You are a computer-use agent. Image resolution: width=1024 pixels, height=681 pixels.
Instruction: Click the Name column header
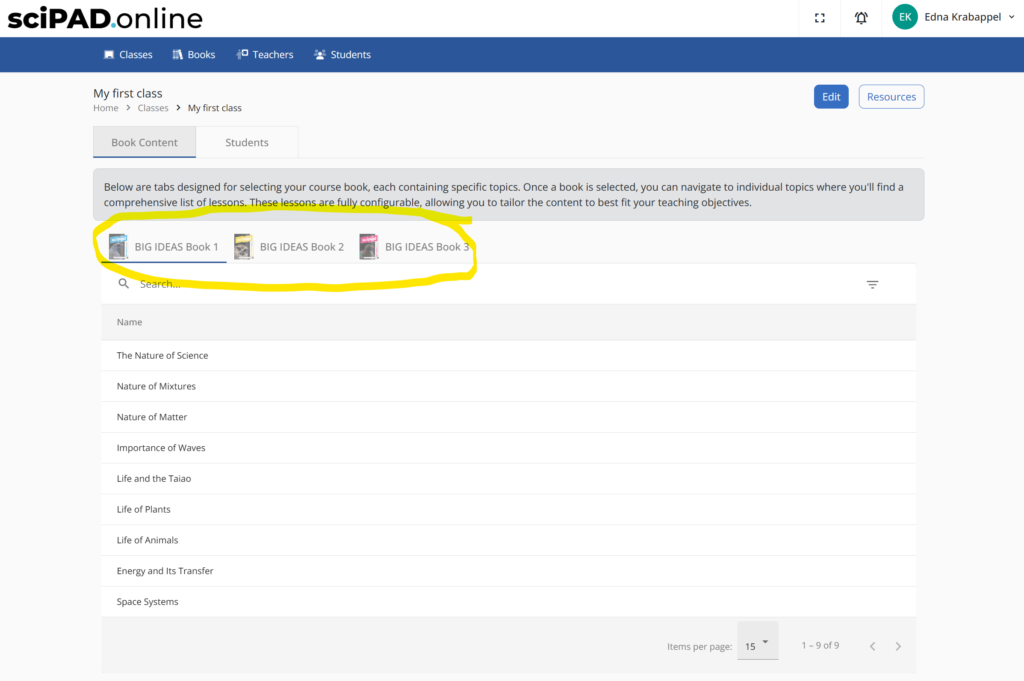click(129, 322)
